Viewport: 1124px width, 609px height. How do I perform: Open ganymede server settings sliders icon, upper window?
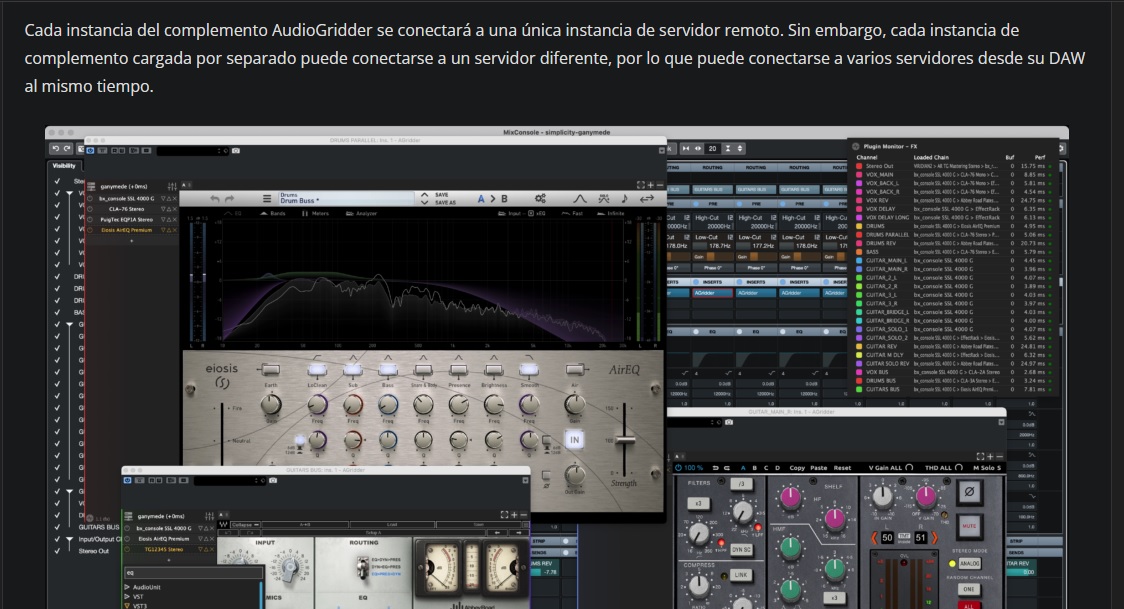click(x=172, y=186)
